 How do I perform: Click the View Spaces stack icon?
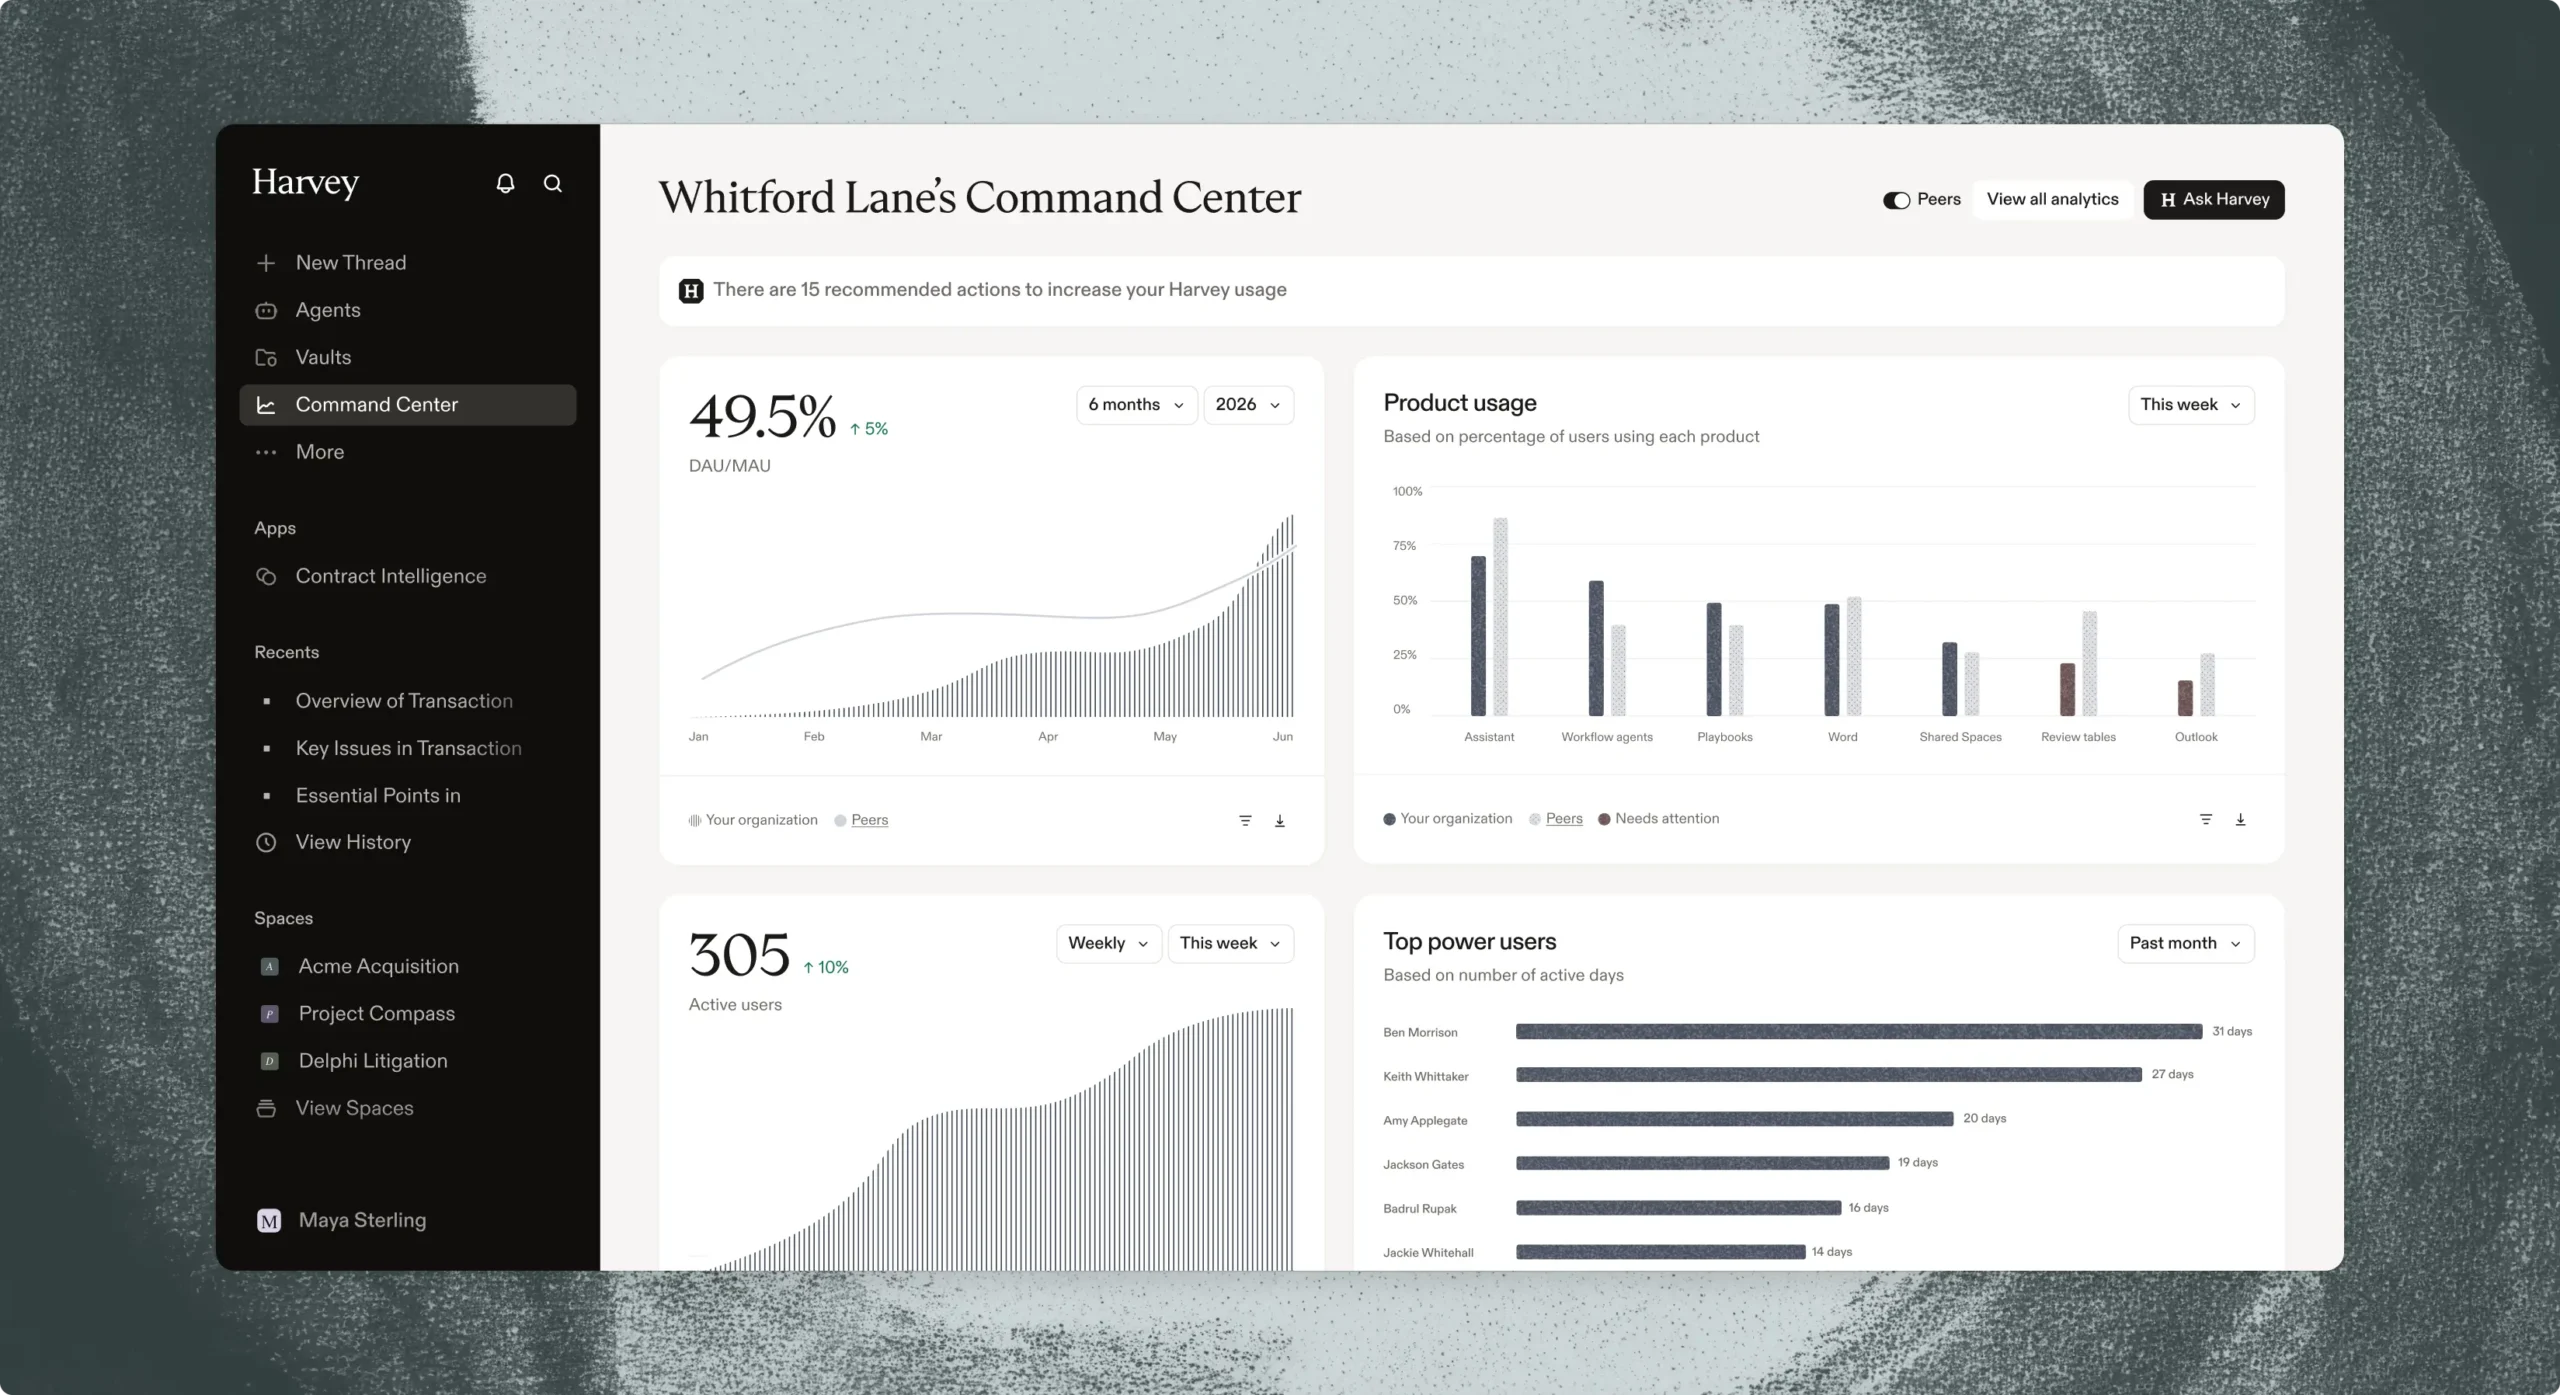(266, 1108)
